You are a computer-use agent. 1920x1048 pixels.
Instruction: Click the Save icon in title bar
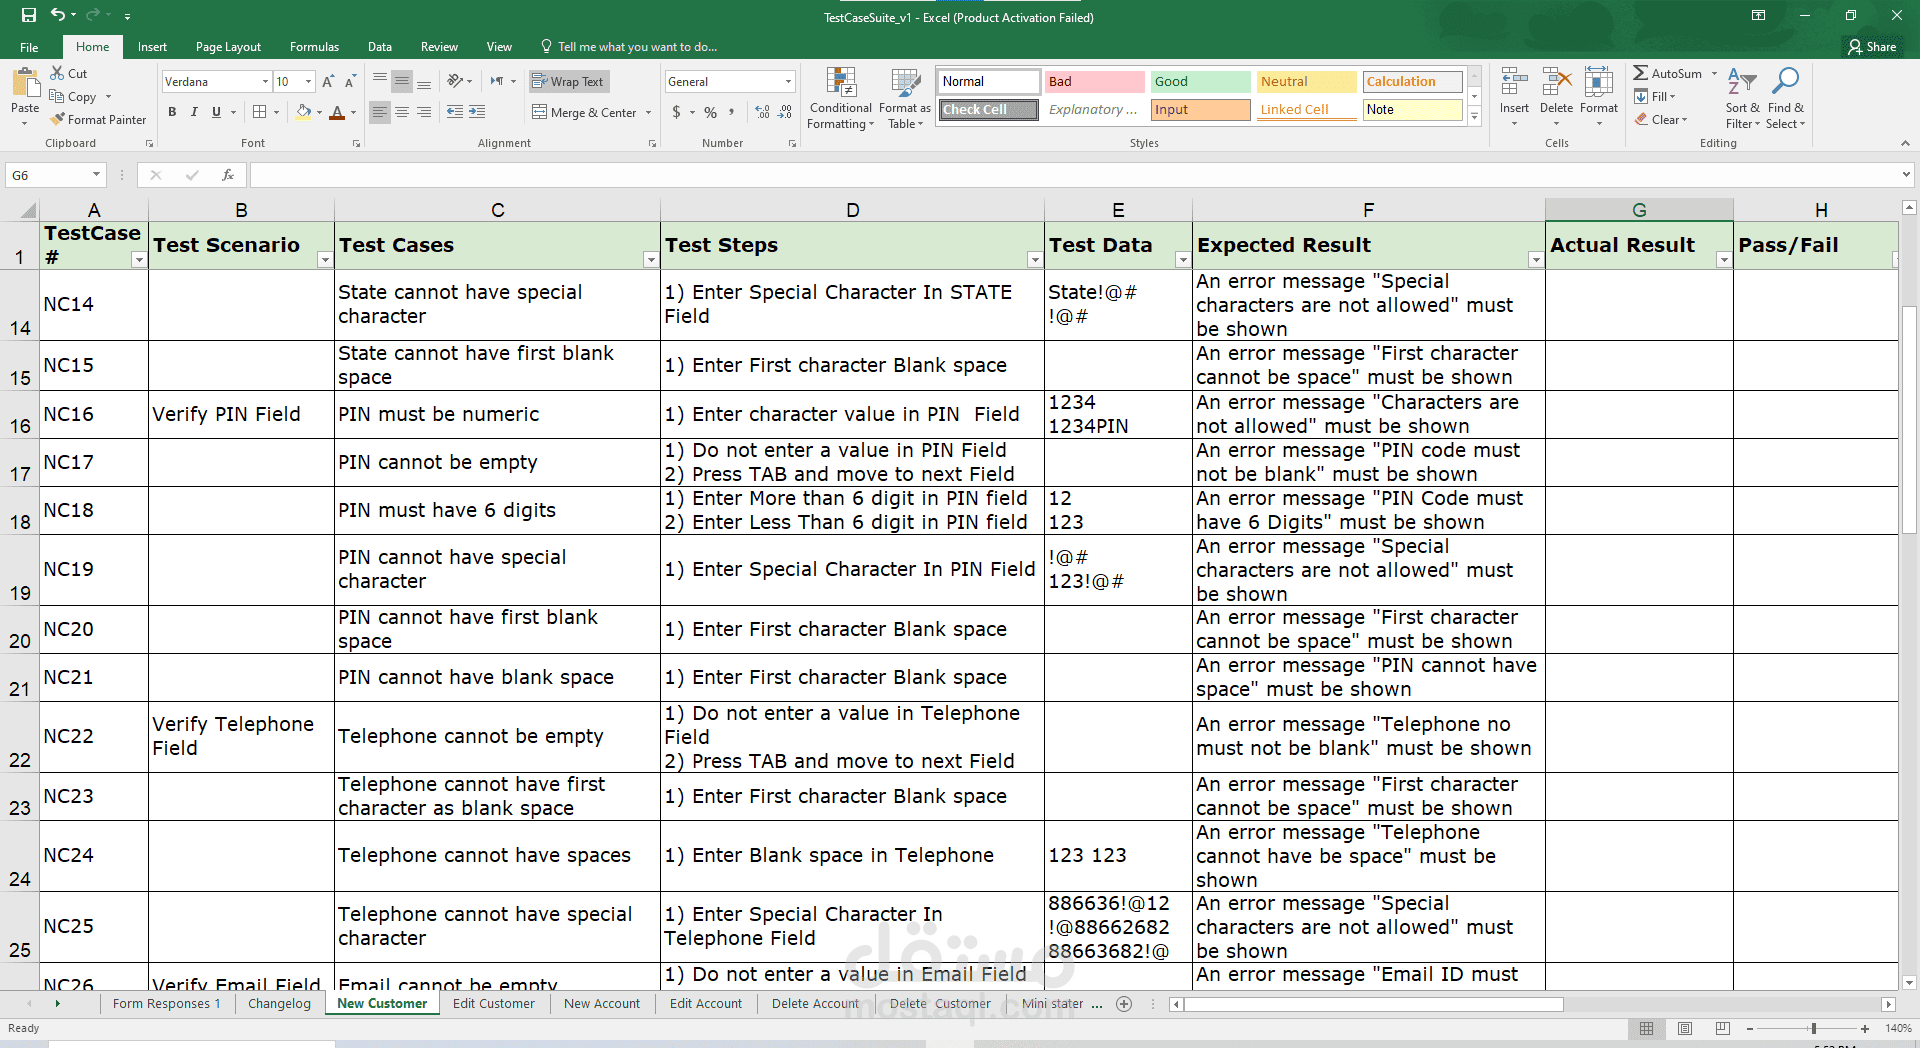(x=28, y=15)
